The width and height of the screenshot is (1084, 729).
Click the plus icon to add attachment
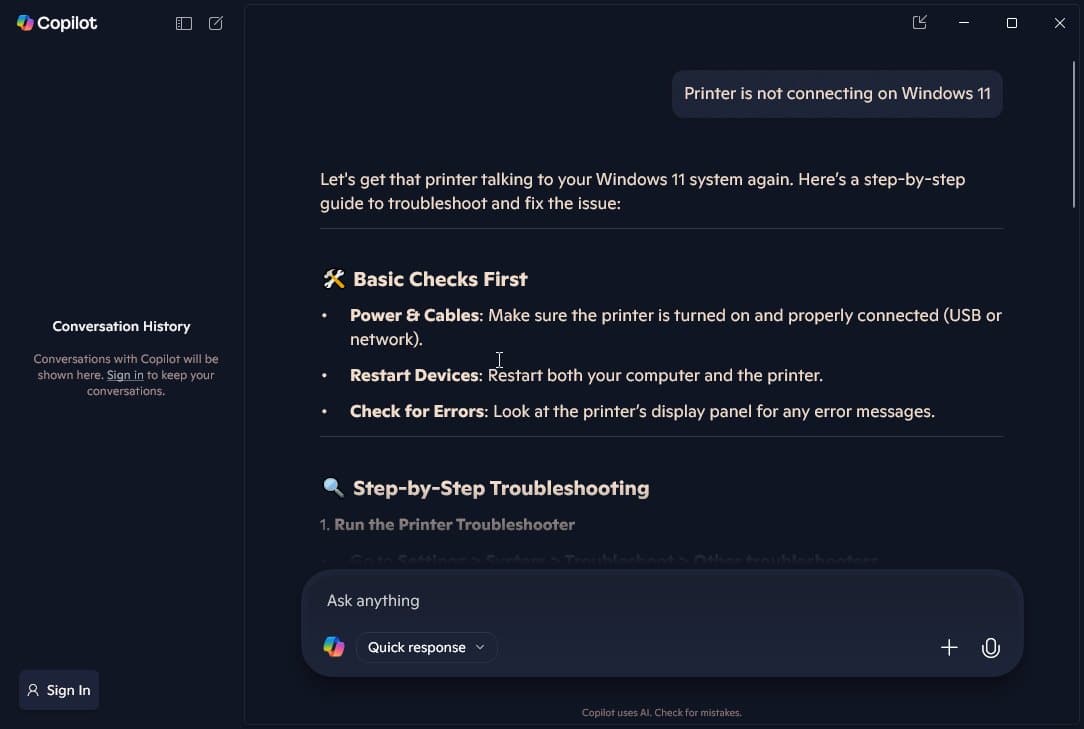[949, 648]
